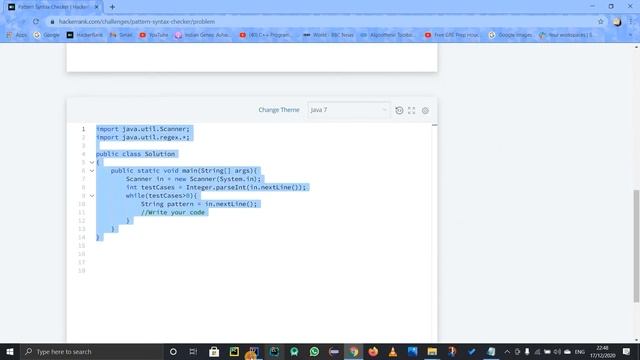Screen dimensions: 640x360
Task: Collapse the main method fold arrow on line 6
Action: click(x=92, y=171)
